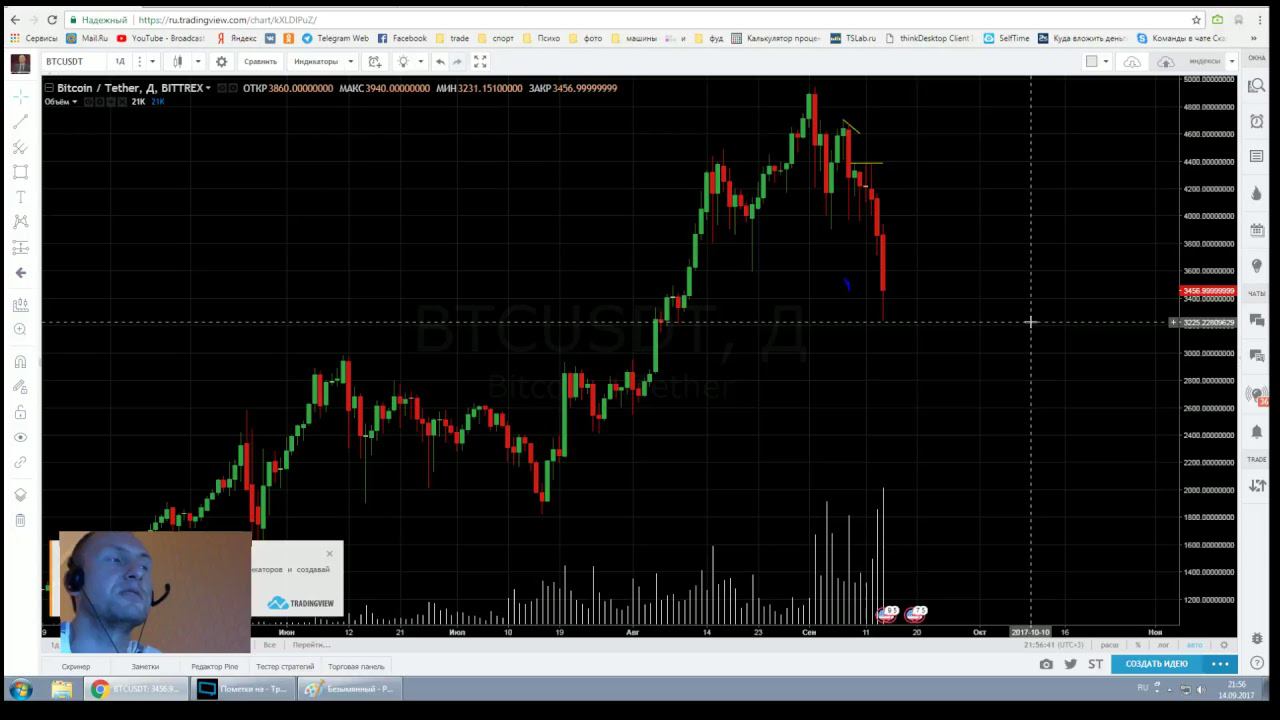Open the Редактор Pine tab
The width and height of the screenshot is (1280, 720).
(215, 666)
